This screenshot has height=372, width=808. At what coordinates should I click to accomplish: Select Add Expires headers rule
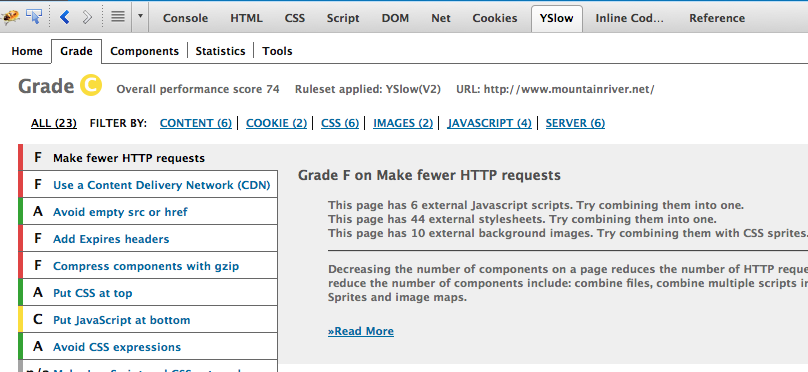149,239
